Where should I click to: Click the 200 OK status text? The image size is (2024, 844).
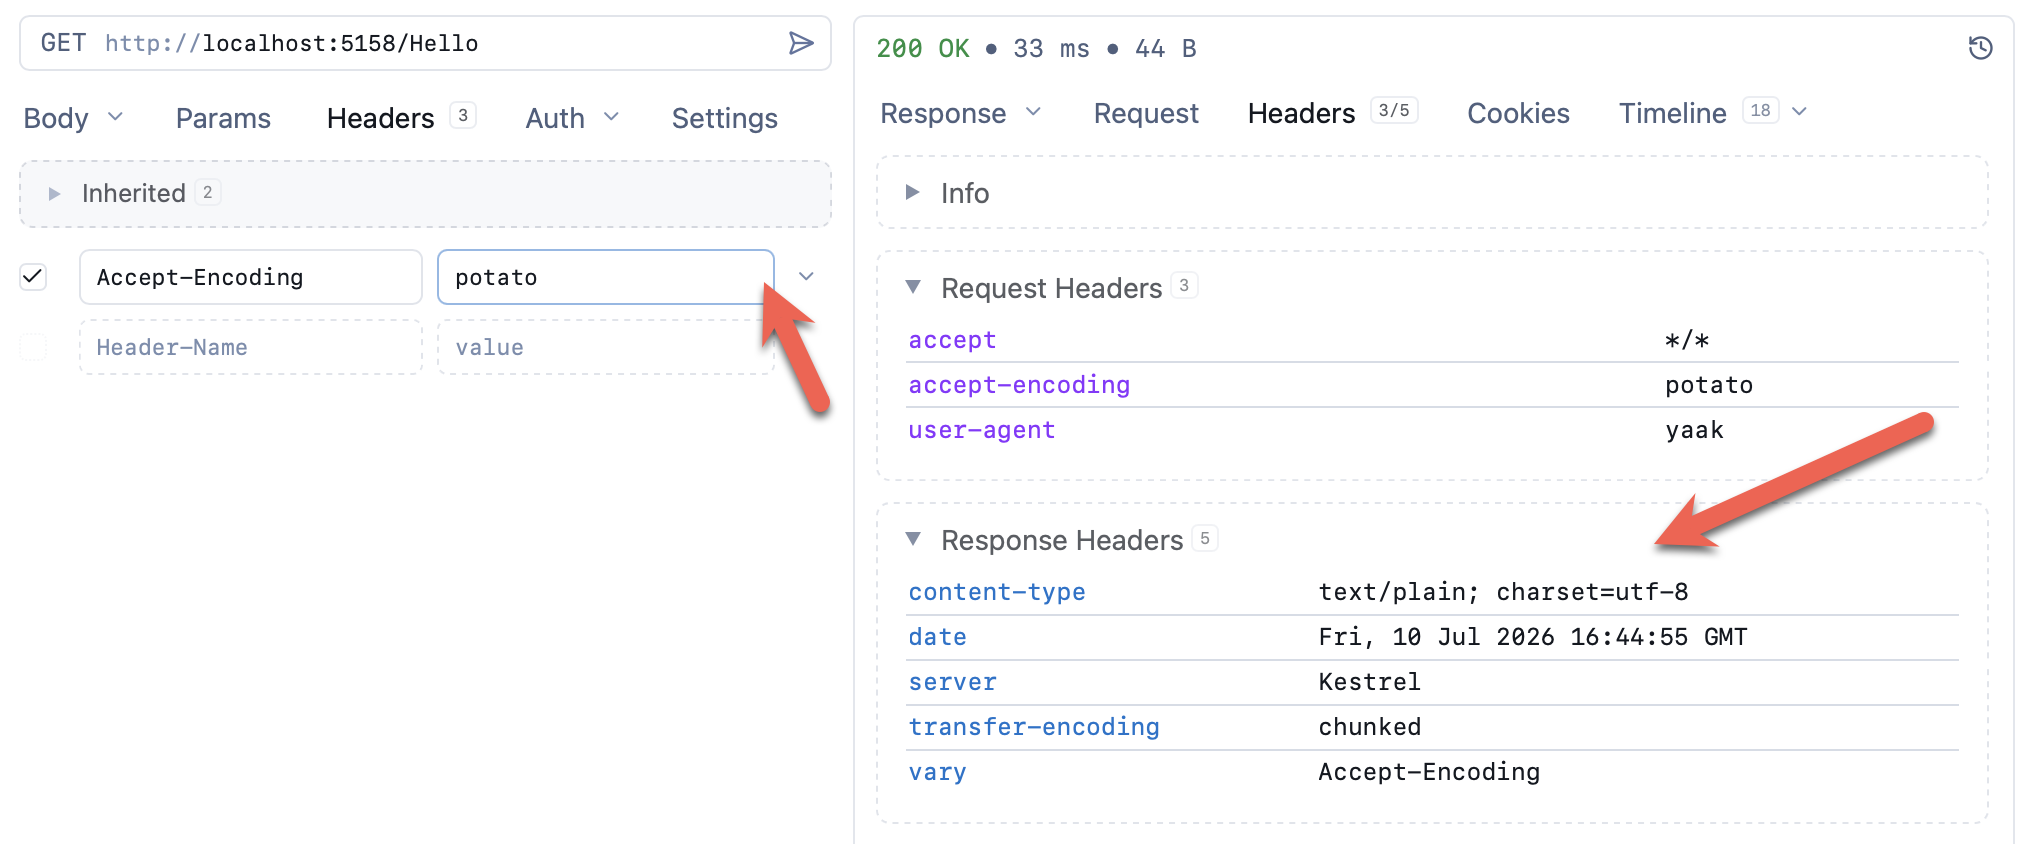[x=923, y=48]
